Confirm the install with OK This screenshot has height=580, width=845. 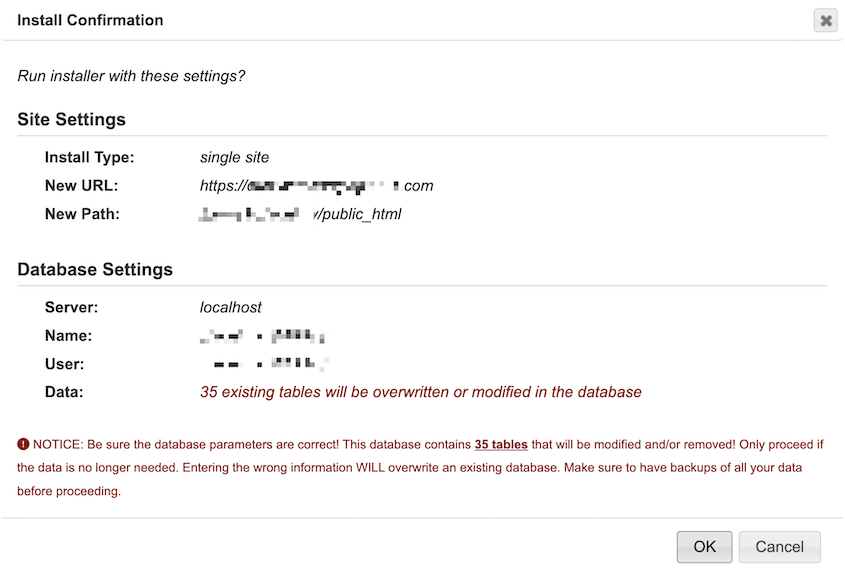704,547
